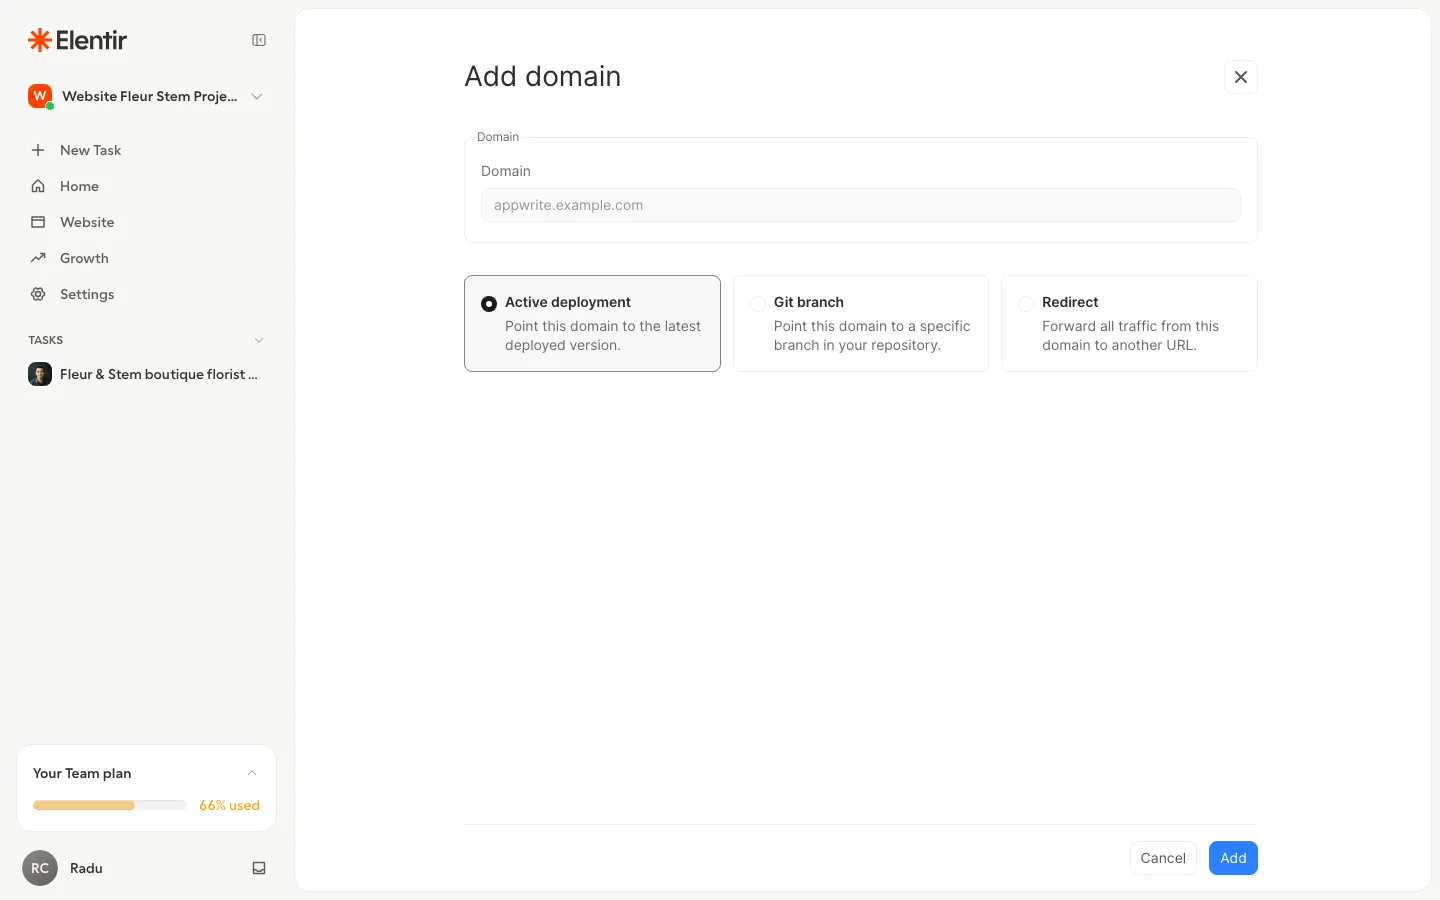Collapse the Your Team plan card
1440x900 pixels.
pyautogui.click(x=252, y=773)
